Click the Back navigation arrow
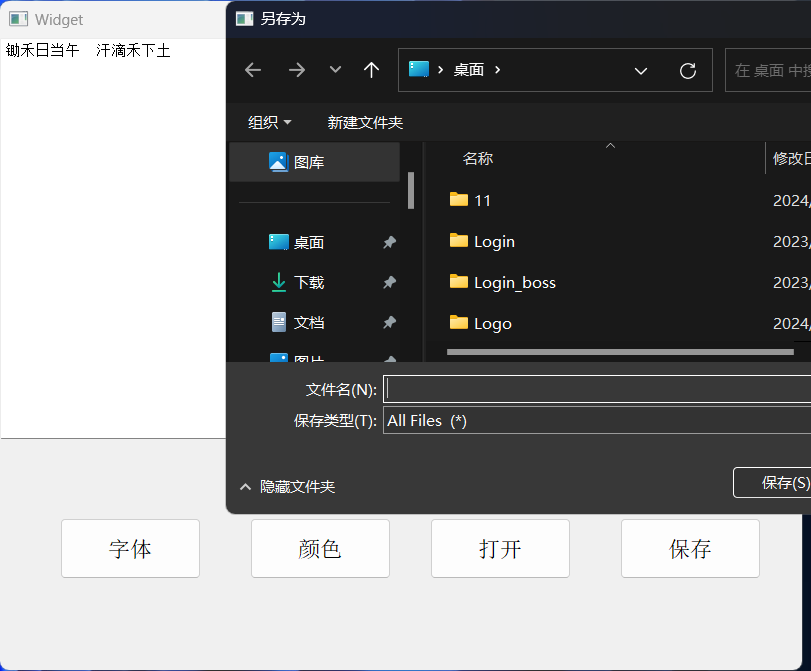Image resolution: width=811 pixels, height=671 pixels. click(253, 70)
